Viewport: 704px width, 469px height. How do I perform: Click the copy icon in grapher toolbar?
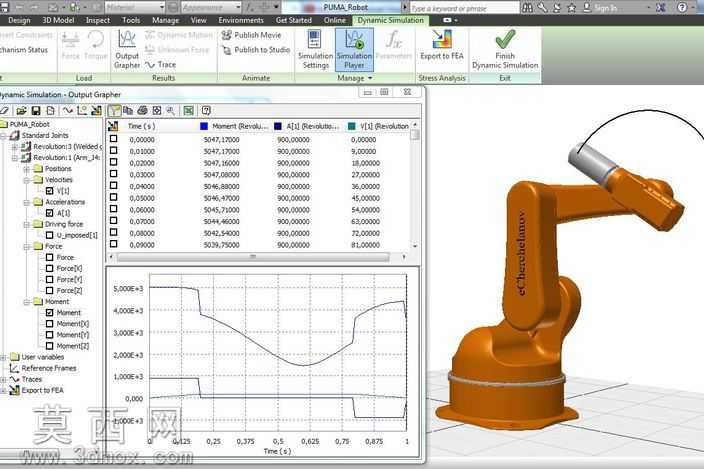tap(128, 110)
